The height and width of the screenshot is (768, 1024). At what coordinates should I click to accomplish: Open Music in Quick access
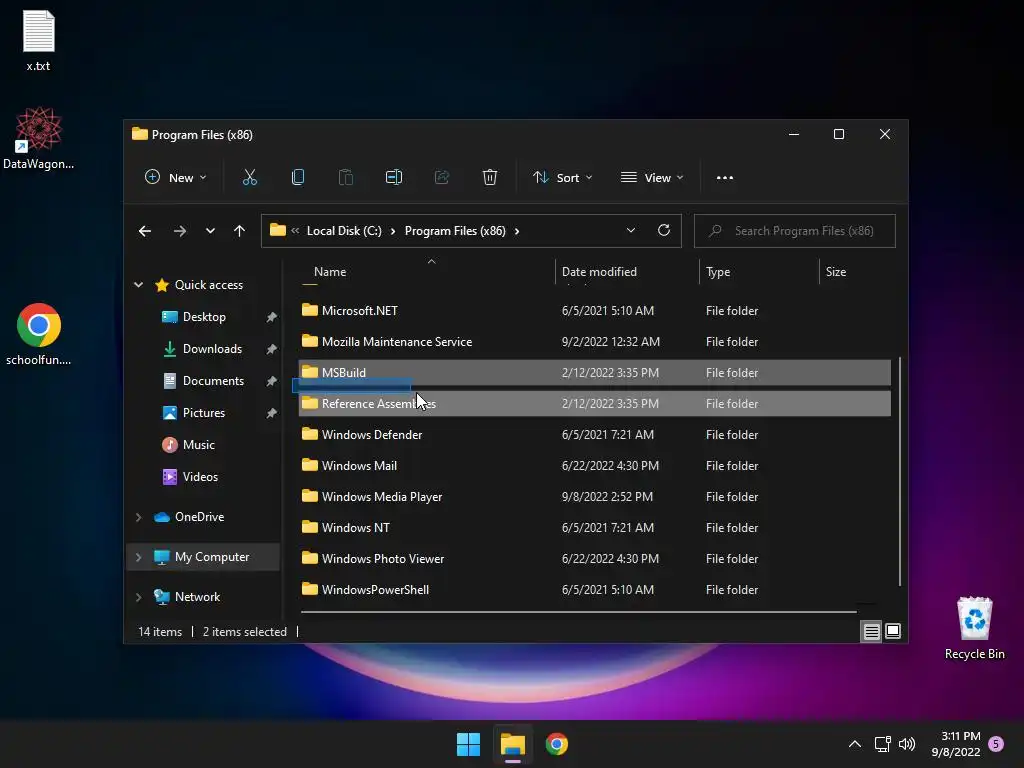[x=199, y=445]
